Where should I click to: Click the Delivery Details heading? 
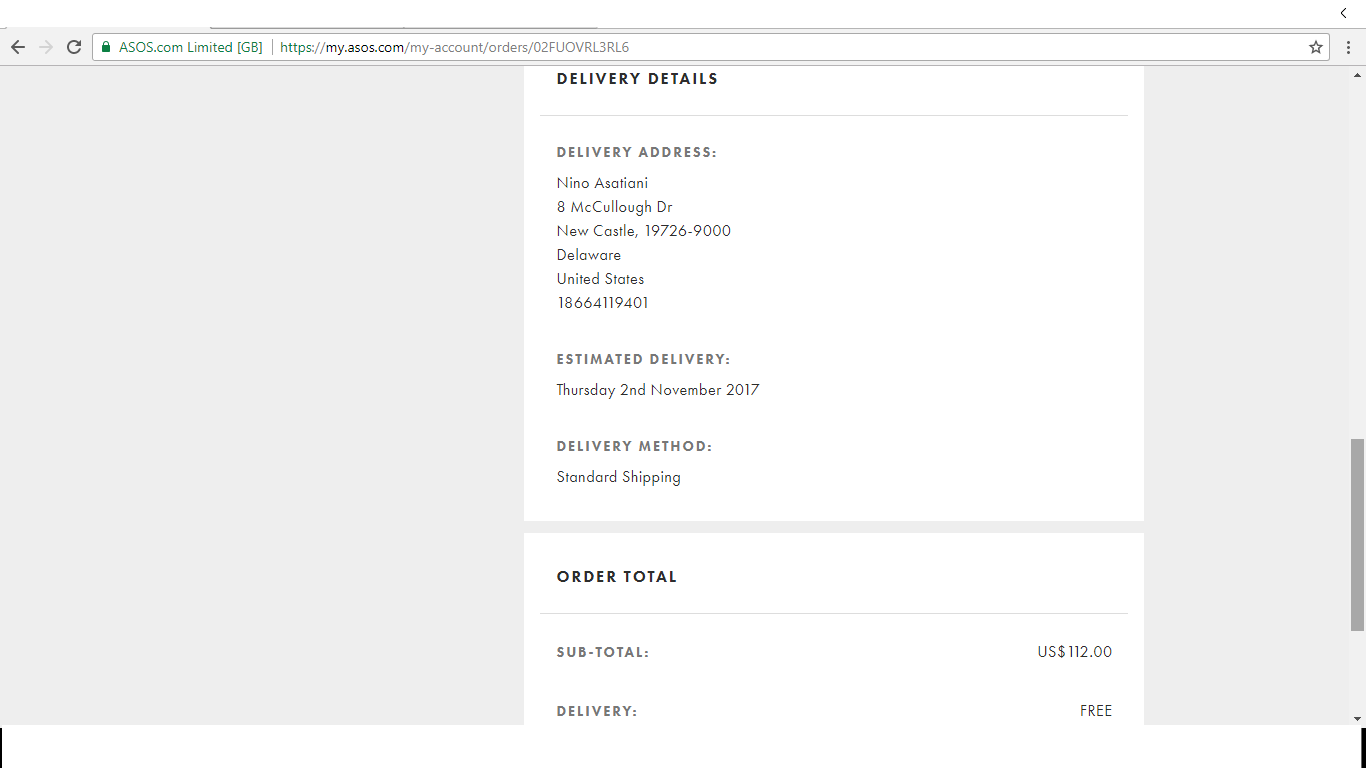click(637, 79)
